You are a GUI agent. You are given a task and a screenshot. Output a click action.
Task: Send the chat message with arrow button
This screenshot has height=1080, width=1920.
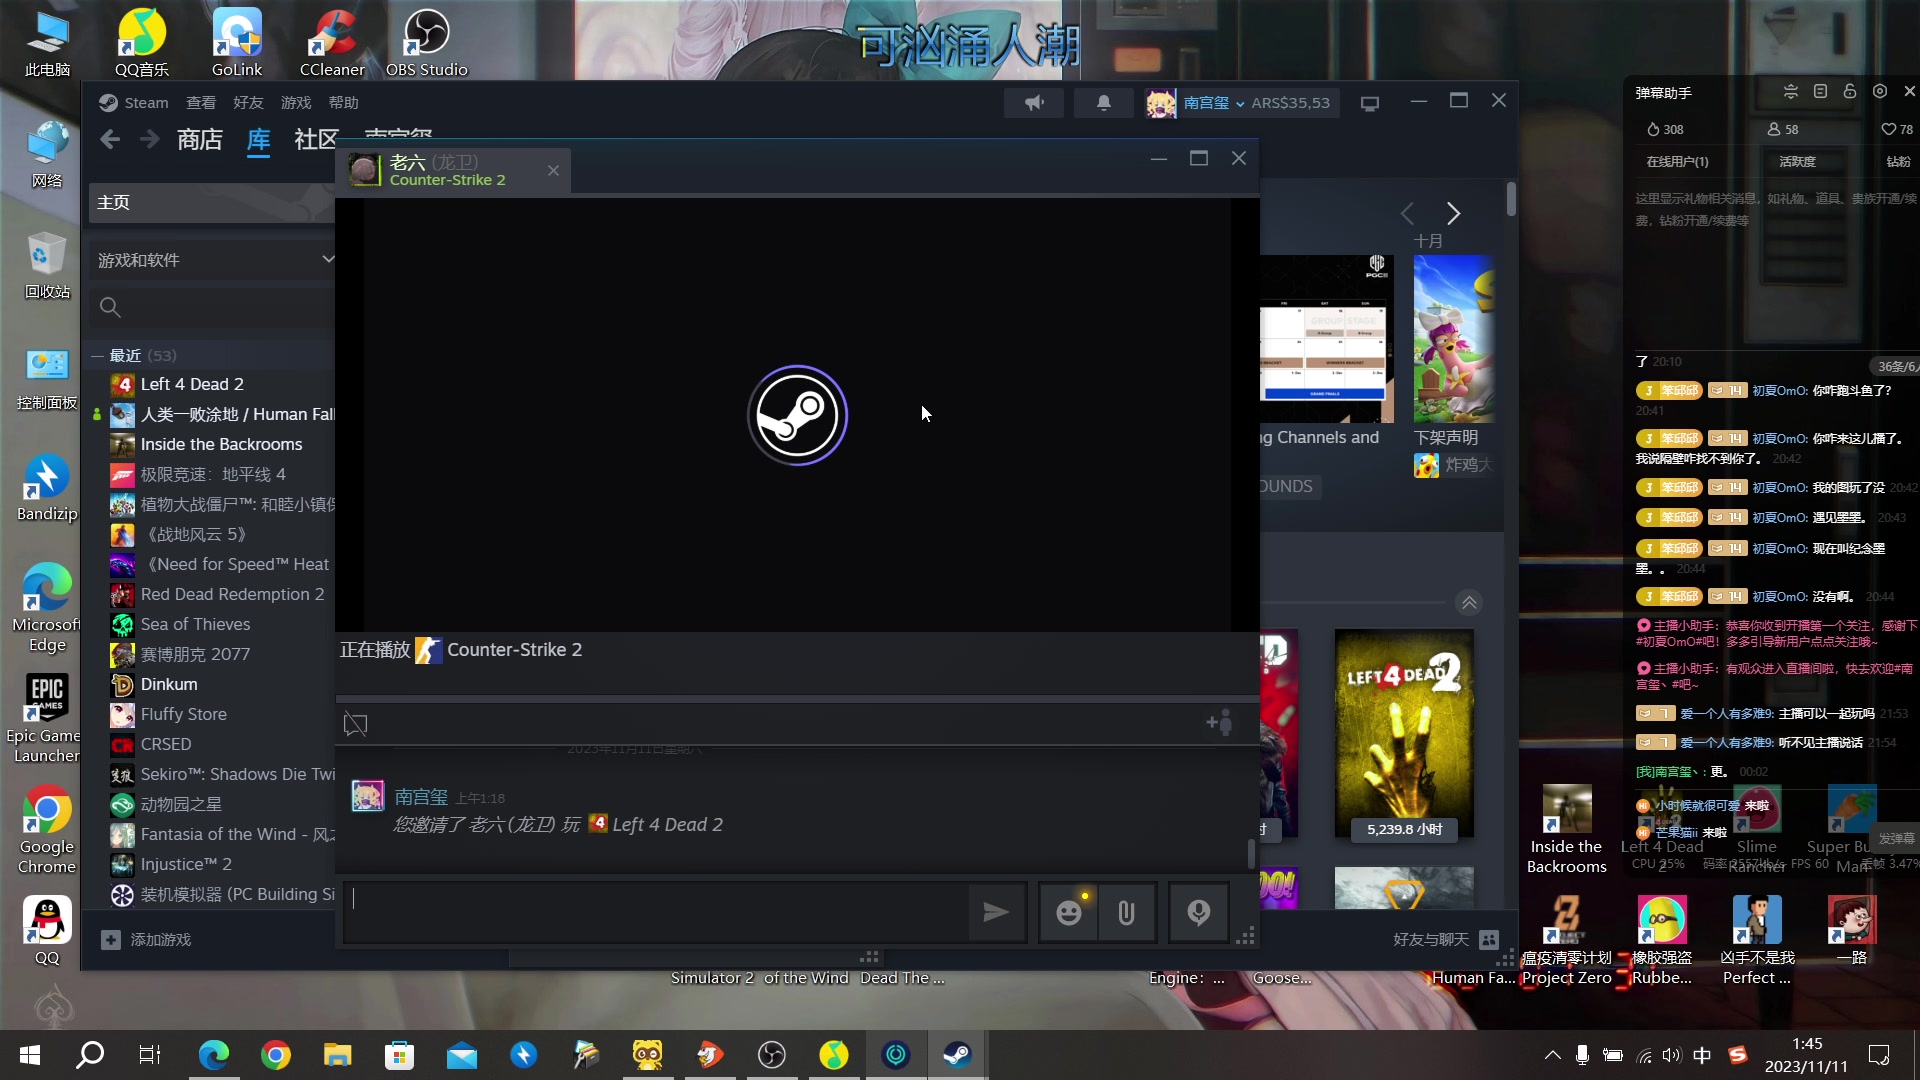point(996,912)
